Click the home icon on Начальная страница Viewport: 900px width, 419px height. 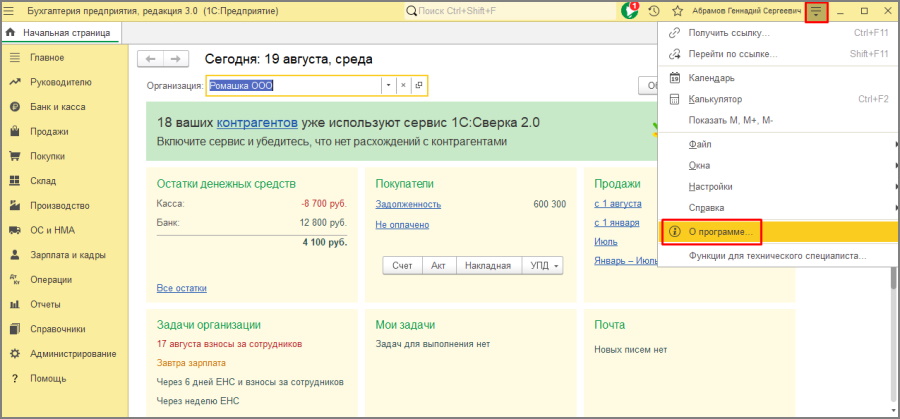pos(10,33)
